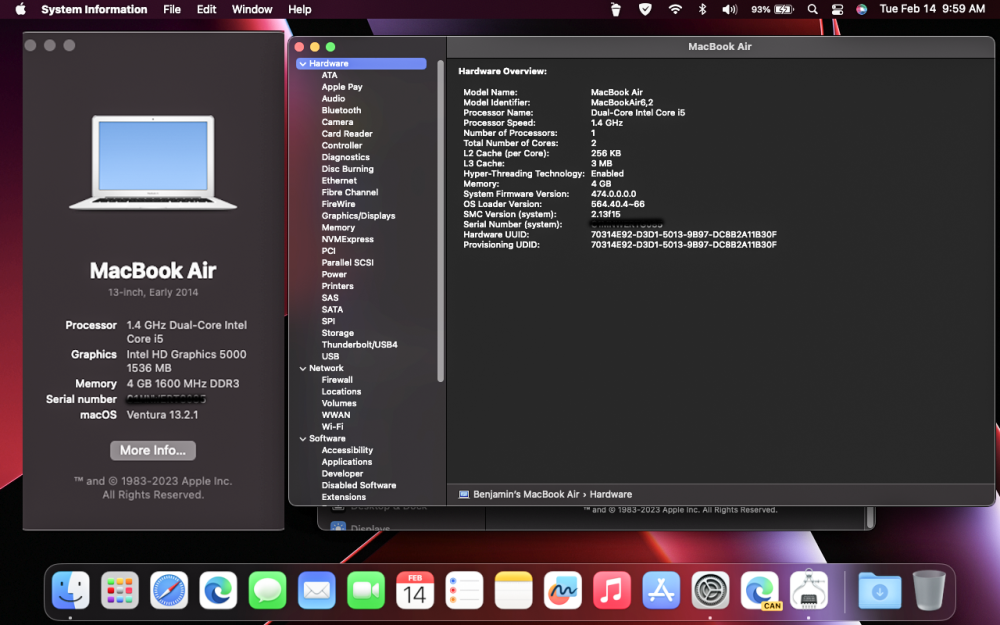Screen dimensions: 1000x625
Task: Select Extensions under Software
Action: coord(344,497)
